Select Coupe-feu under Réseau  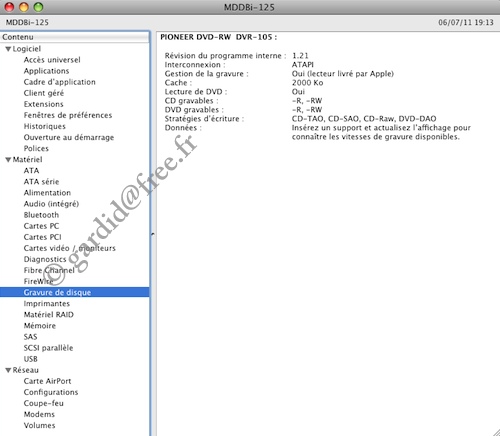44,403
